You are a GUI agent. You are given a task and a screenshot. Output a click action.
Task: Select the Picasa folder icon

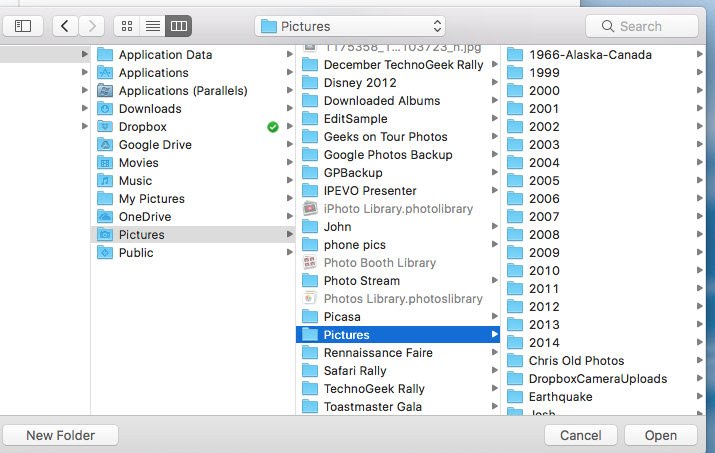coord(310,317)
